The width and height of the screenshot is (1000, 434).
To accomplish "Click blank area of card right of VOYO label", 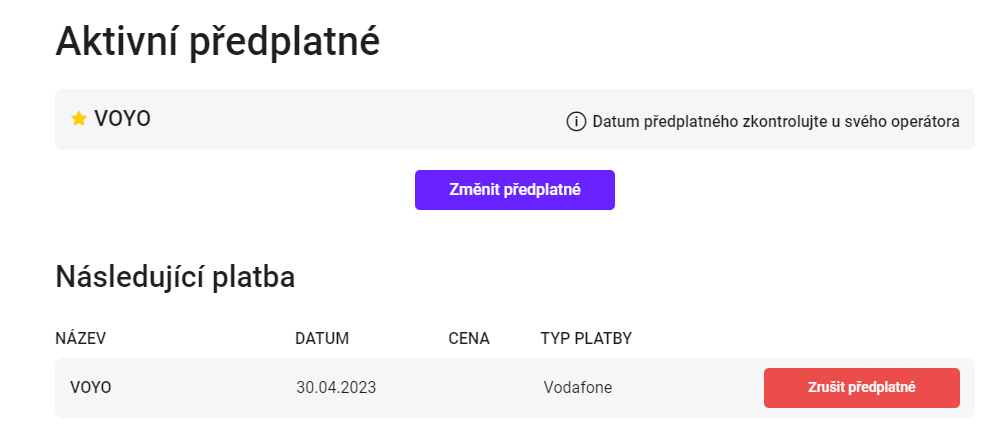I will coord(357,120).
